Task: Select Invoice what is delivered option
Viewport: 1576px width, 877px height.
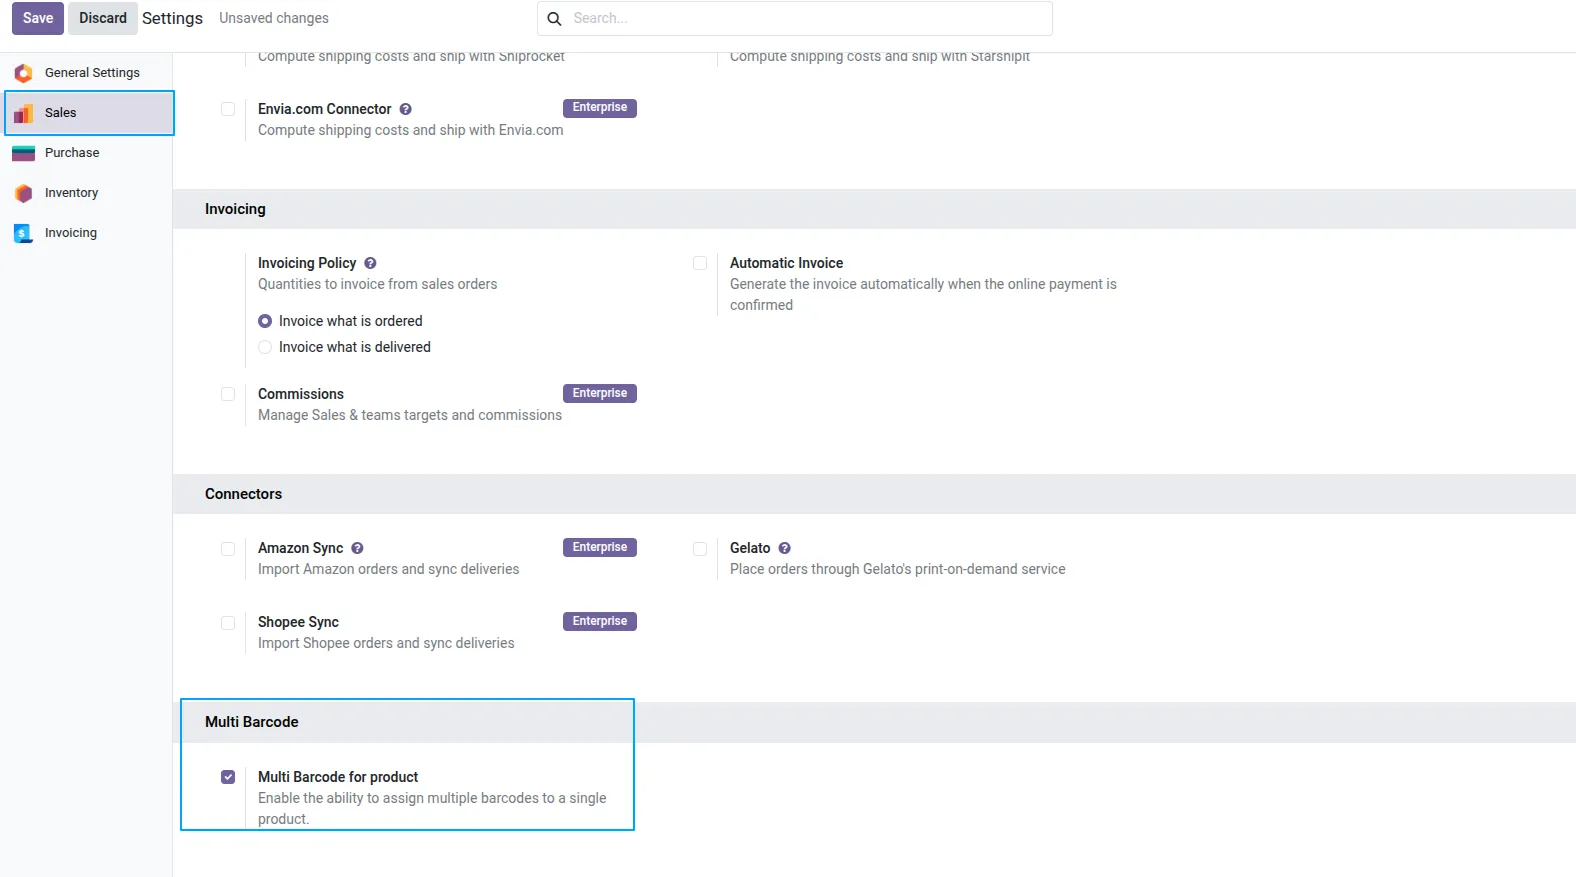Action: click(x=265, y=347)
